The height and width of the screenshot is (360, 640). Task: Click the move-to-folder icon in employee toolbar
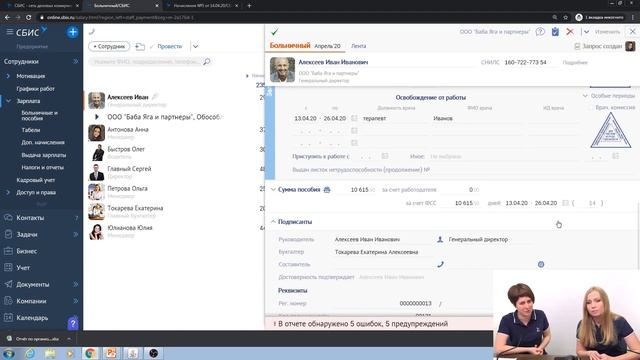tap(140, 47)
